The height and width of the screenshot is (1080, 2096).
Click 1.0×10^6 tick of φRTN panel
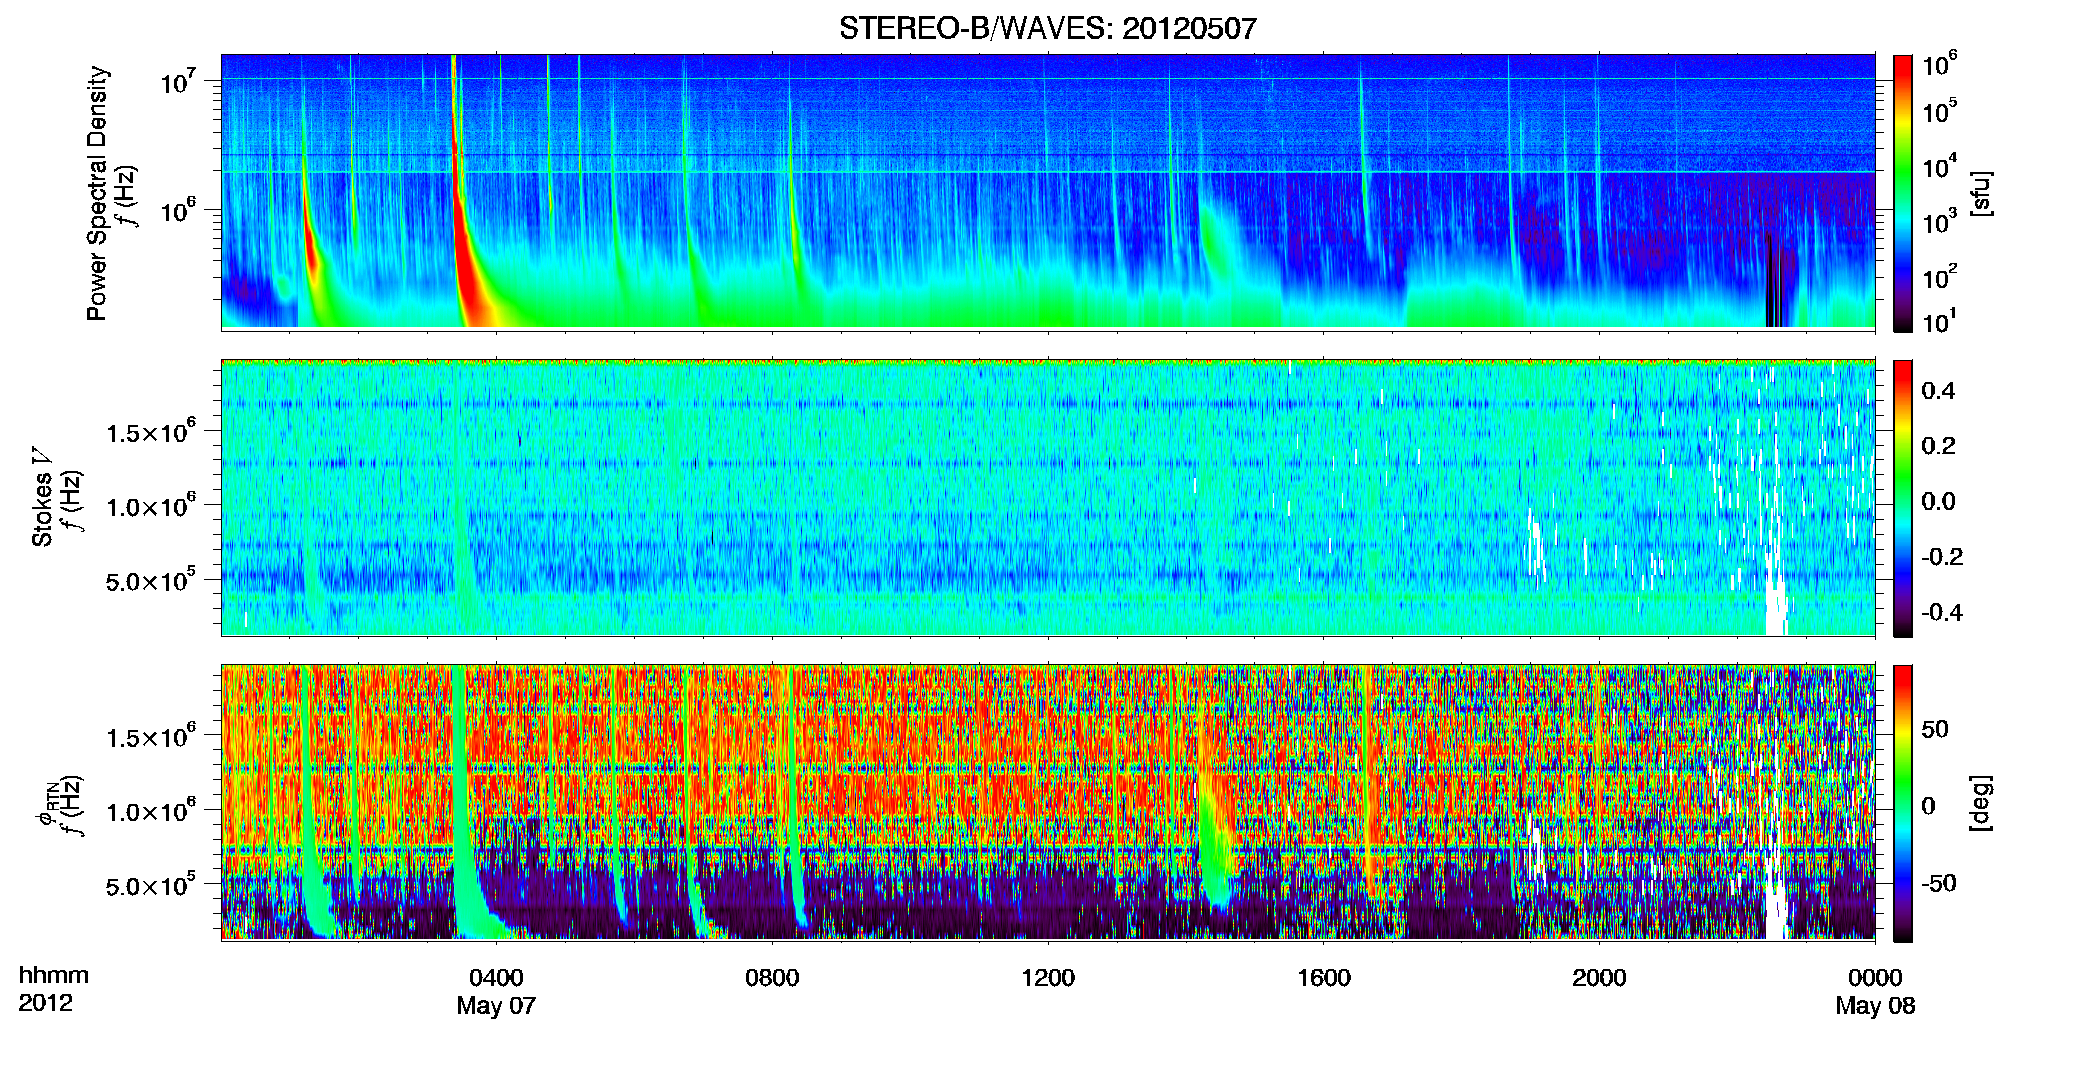(150, 811)
